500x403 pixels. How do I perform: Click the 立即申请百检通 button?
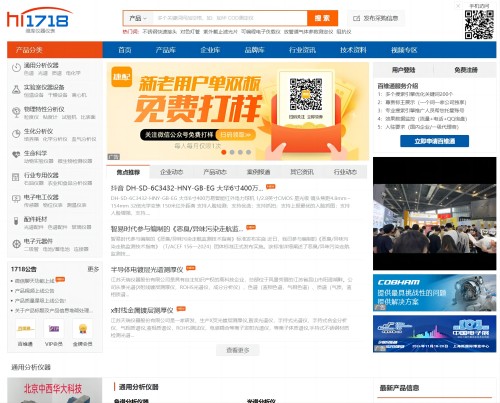(434, 141)
